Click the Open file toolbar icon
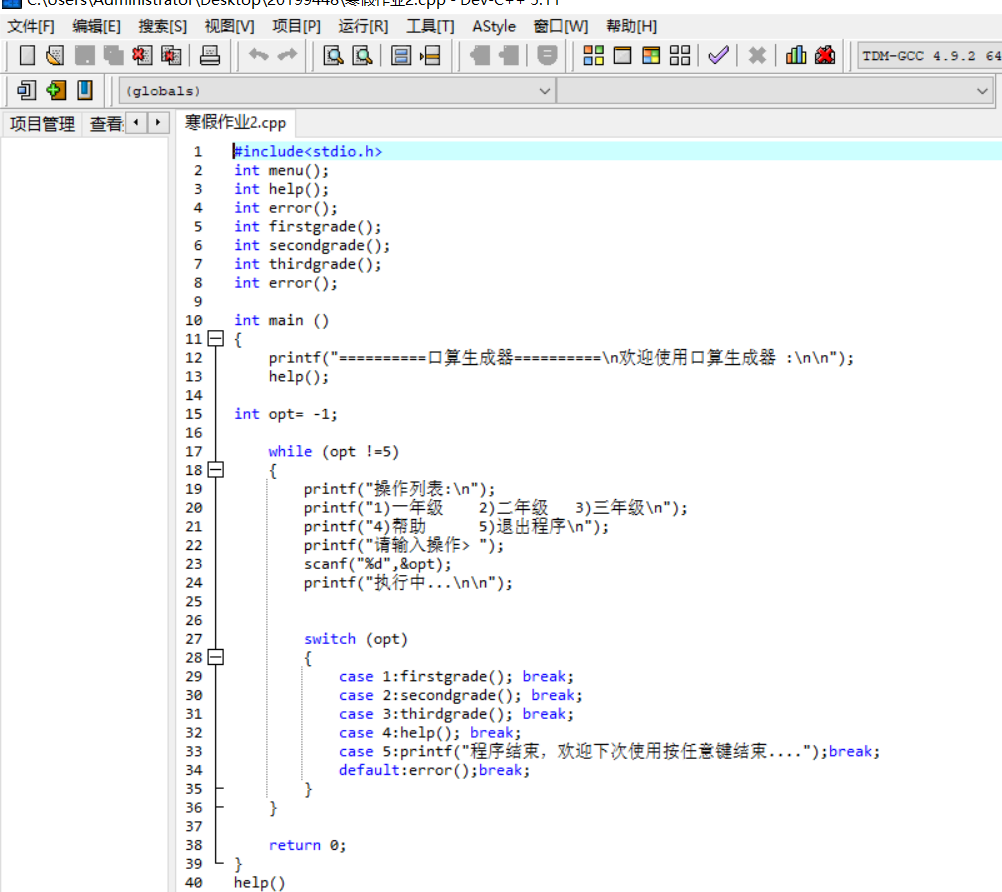 click(55, 56)
